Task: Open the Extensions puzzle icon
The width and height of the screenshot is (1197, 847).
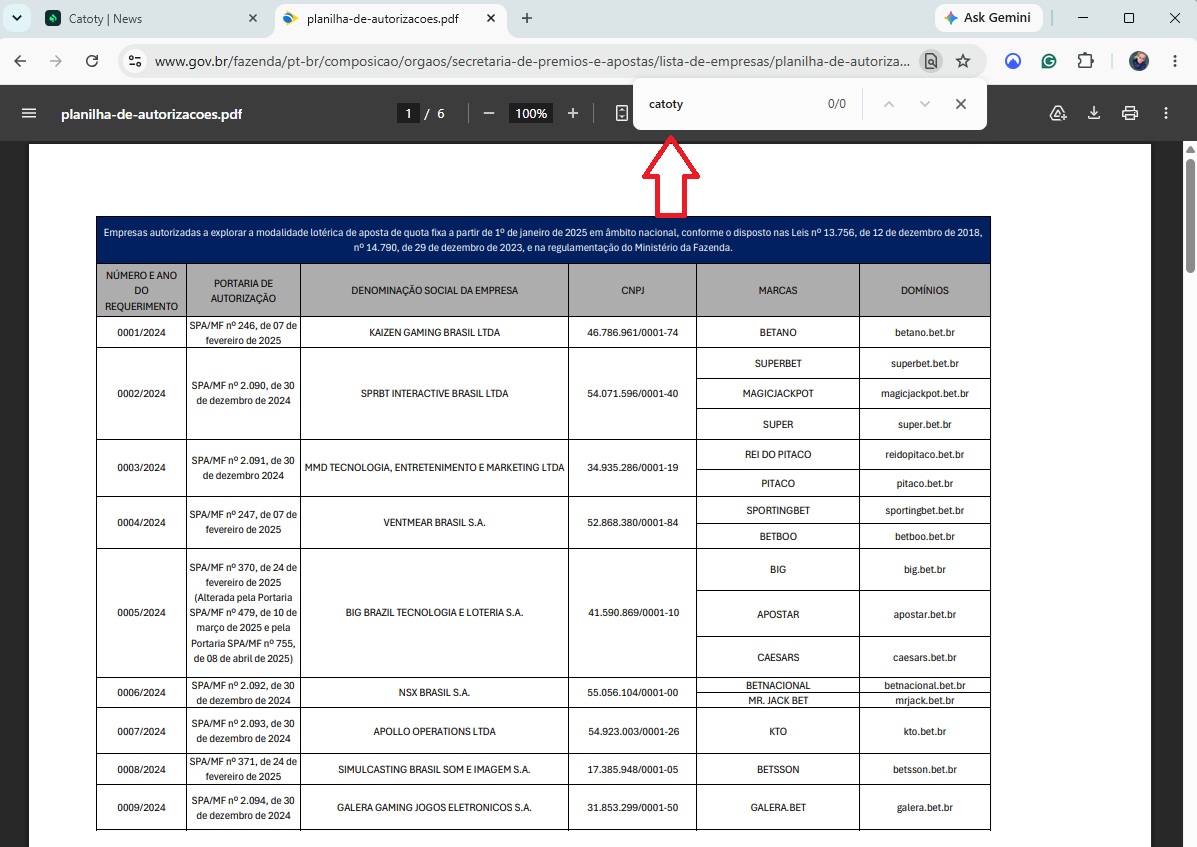Action: point(1086,61)
